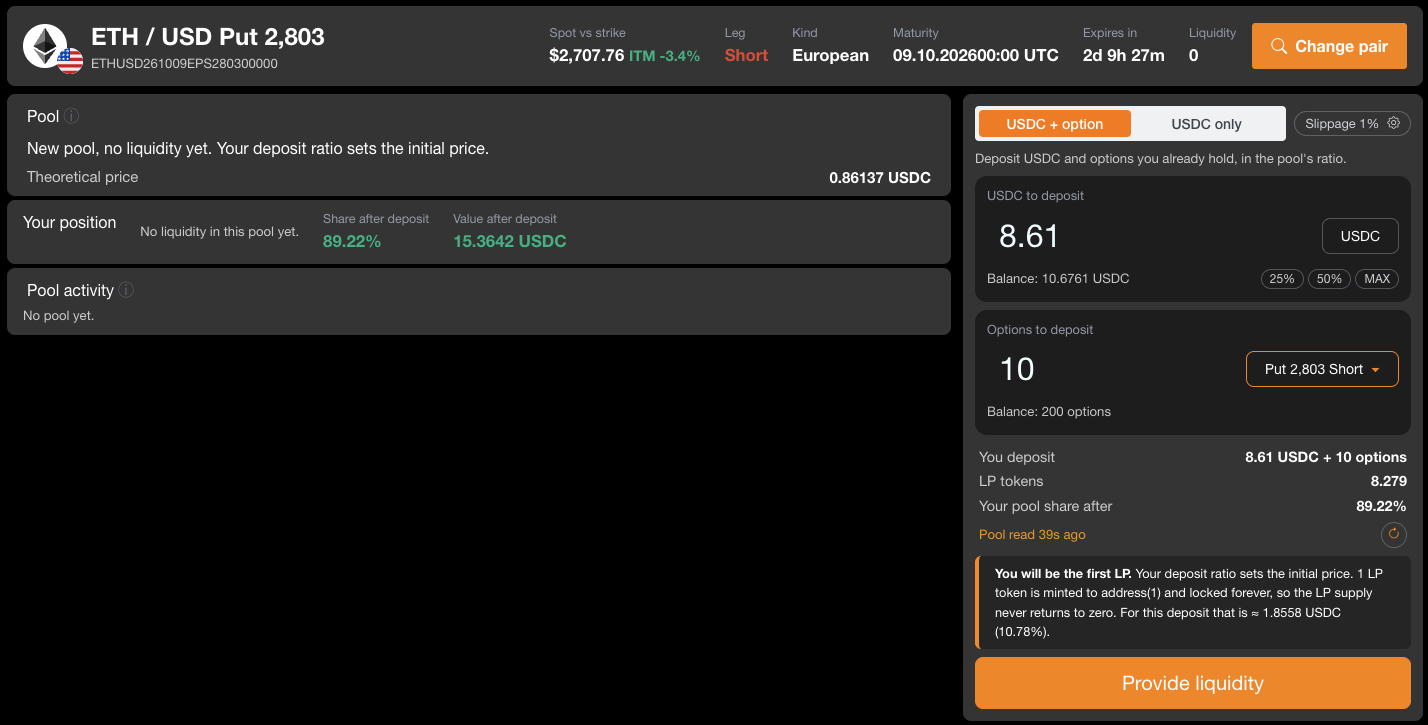Focus the USDC to deposit amount field
Screen dimensions: 1428x725
1150,236
